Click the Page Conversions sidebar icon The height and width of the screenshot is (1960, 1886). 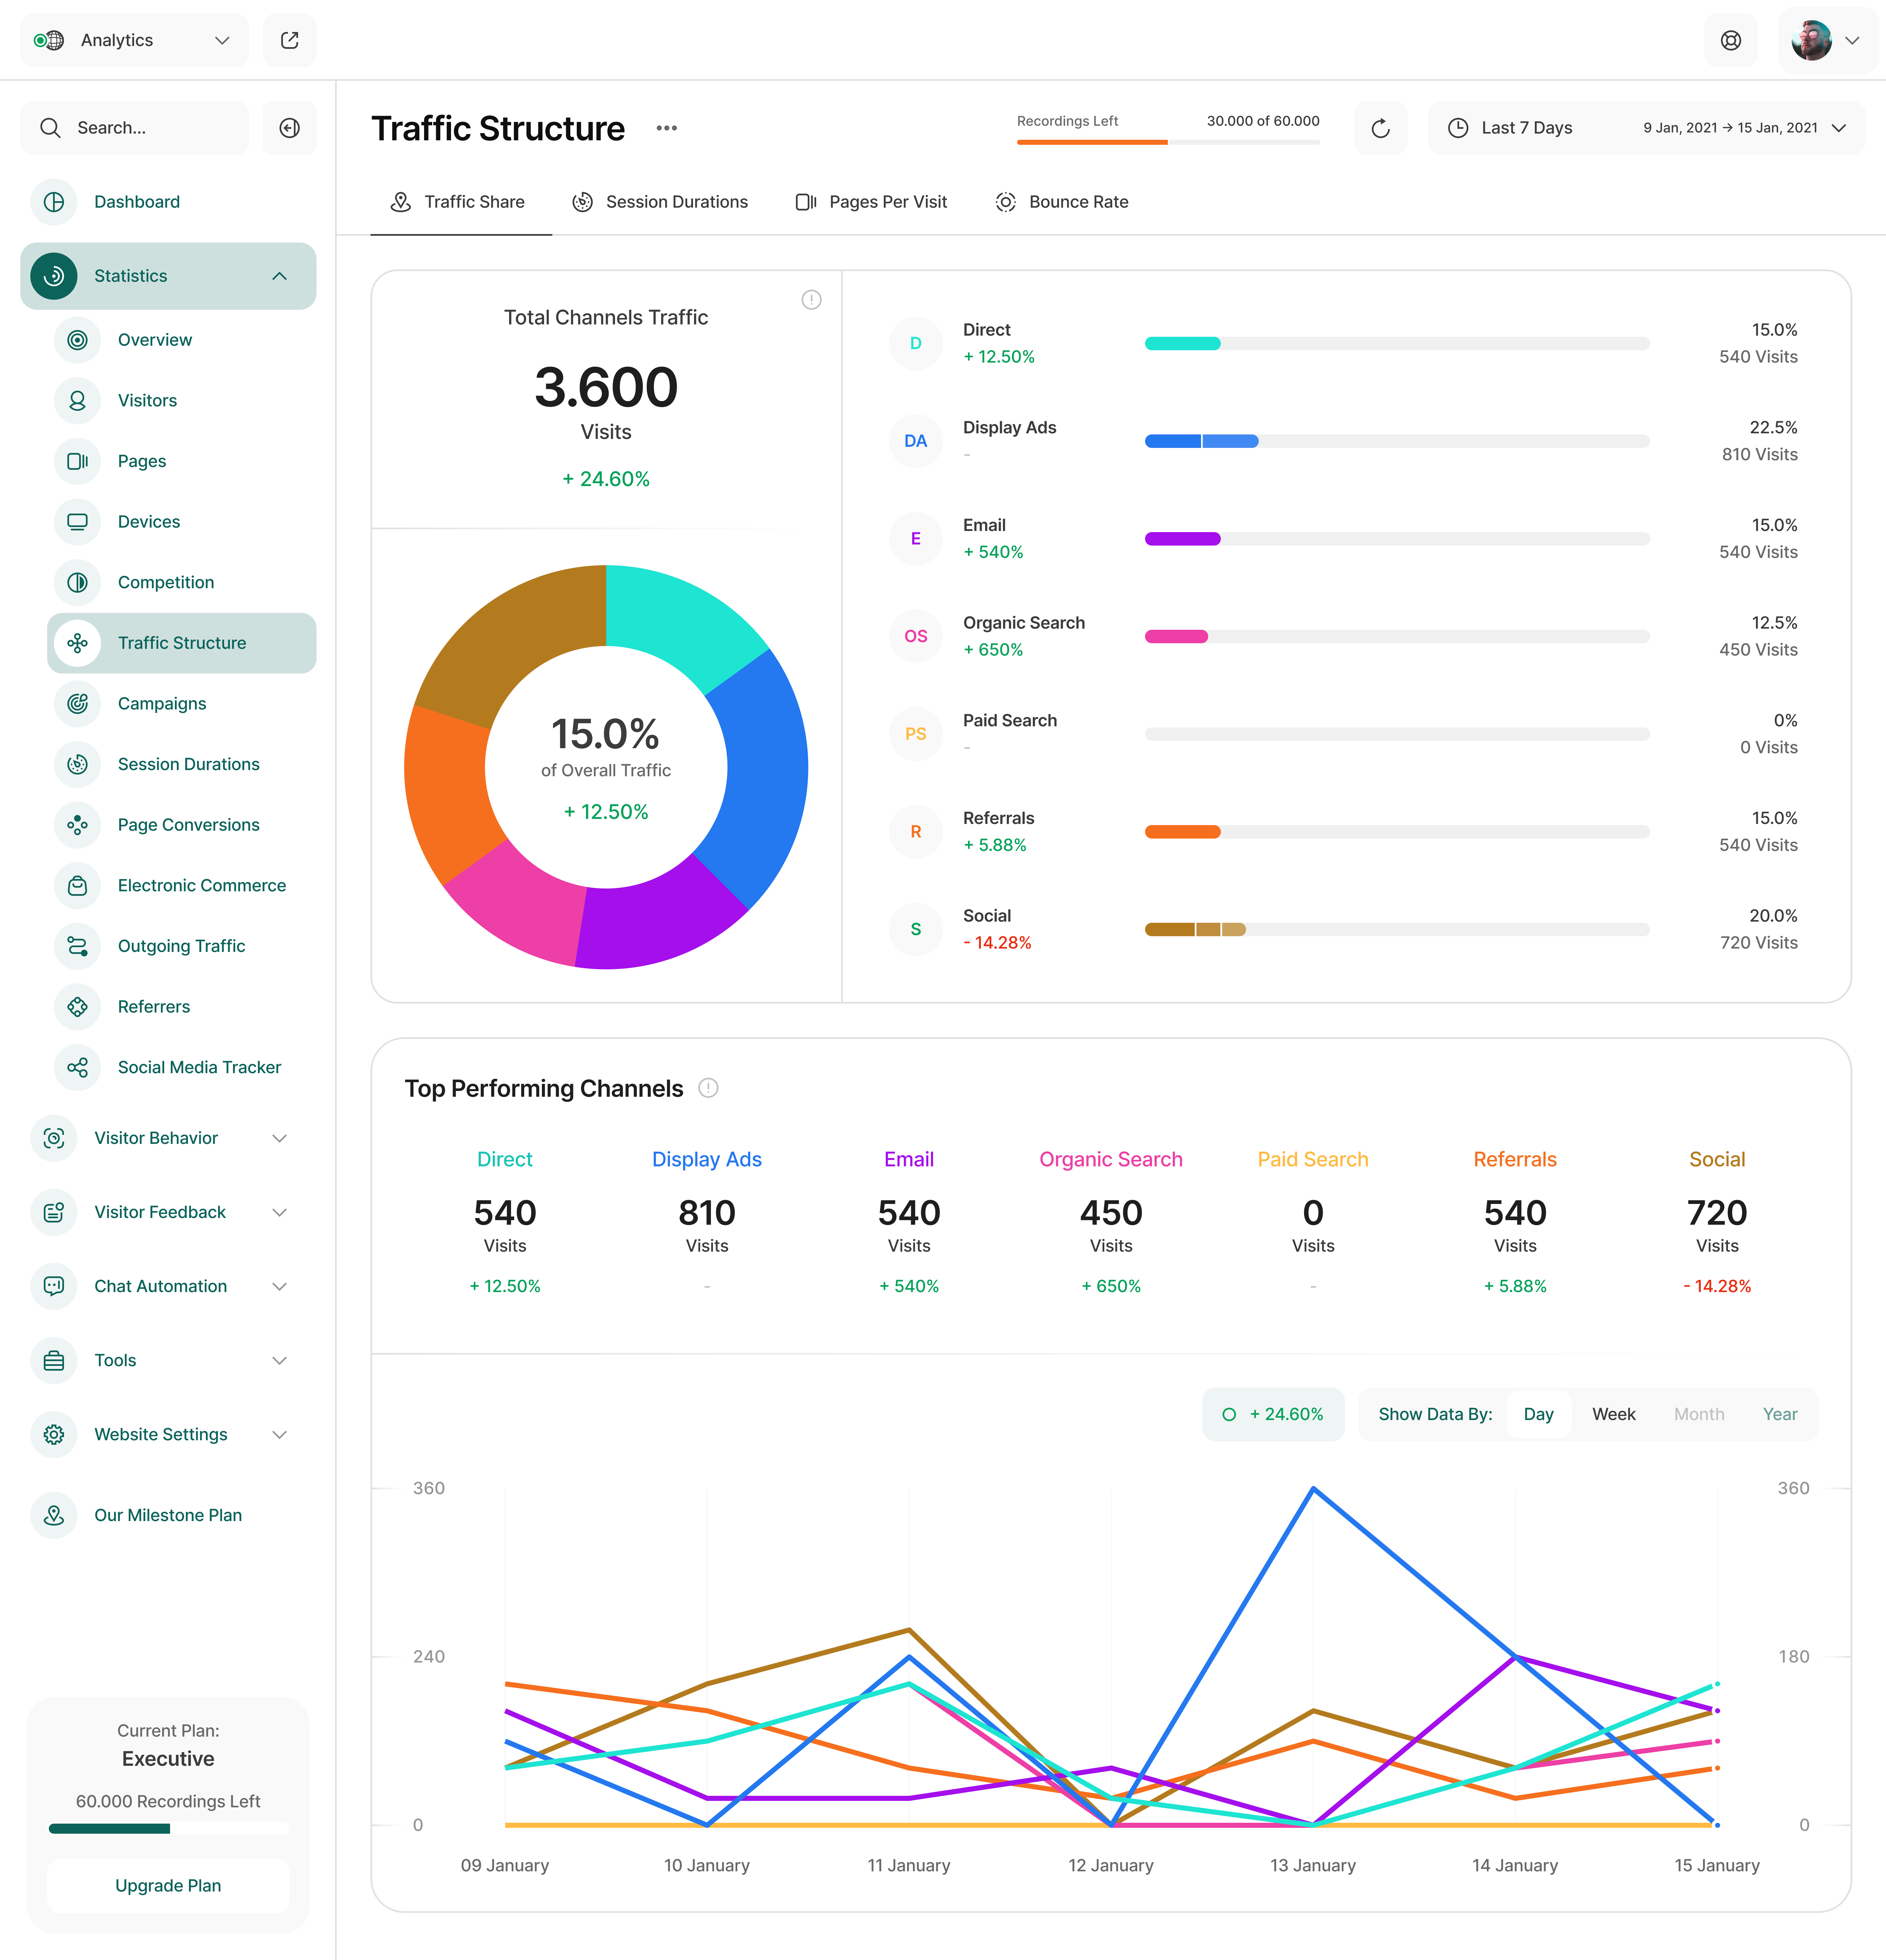pyautogui.click(x=77, y=825)
